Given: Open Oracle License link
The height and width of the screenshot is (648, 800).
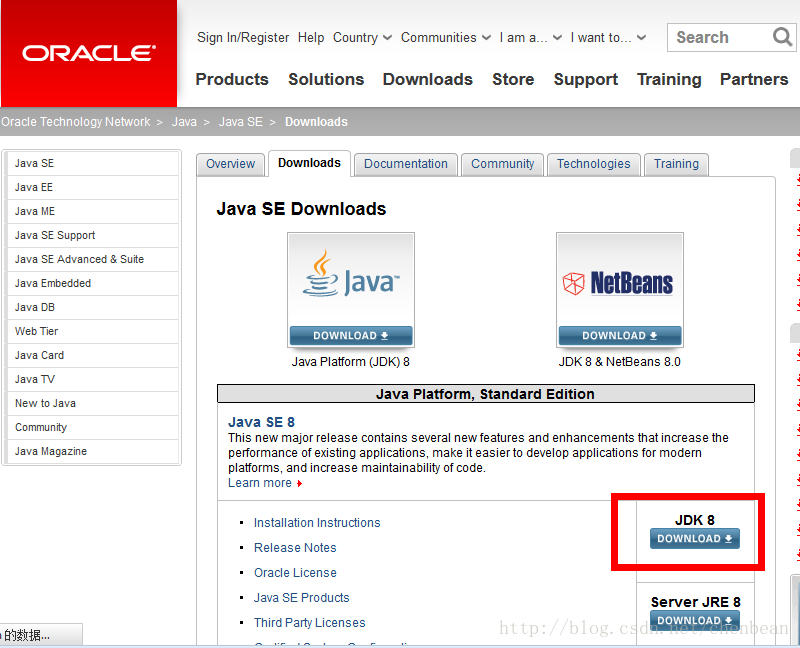Looking at the screenshot, I should [295, 573].
